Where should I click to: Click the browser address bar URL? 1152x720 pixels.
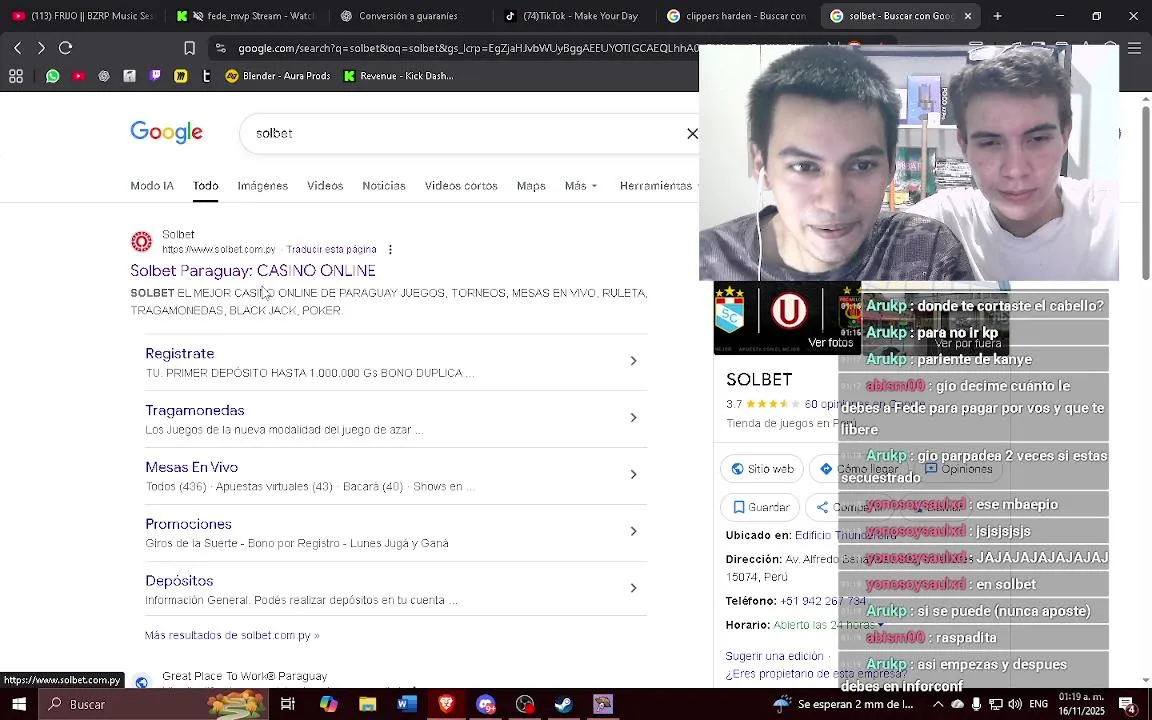pos(467,48)
